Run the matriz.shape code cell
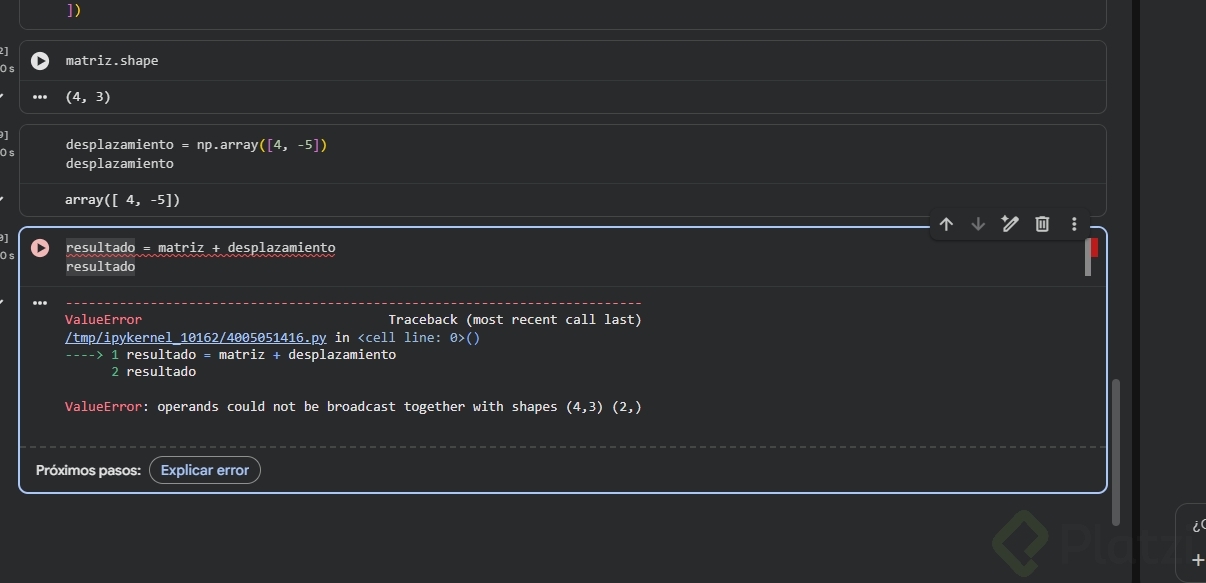Screen dimensions: 1206x583 click(x=40, y=61)
